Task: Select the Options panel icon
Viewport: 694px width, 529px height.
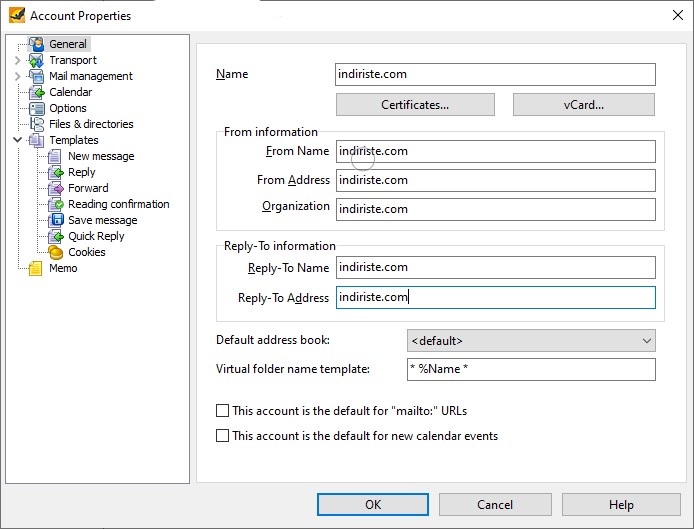Action: click(x=37, y=108)
